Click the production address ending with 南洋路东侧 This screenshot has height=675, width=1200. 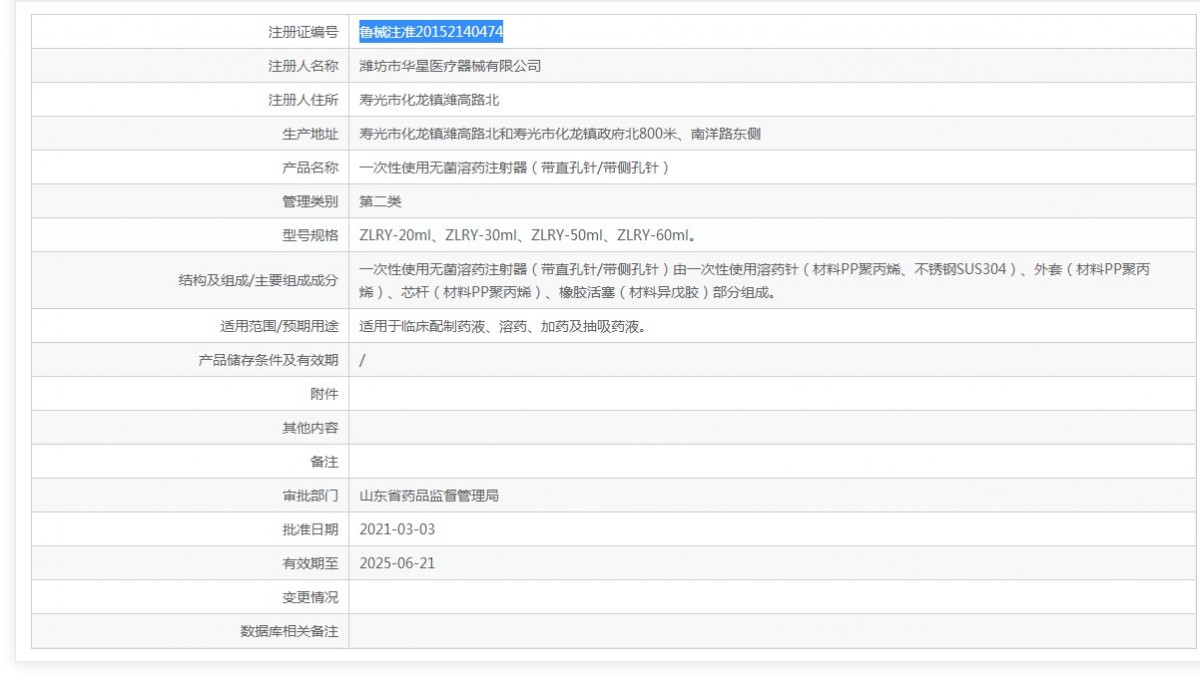560,134
